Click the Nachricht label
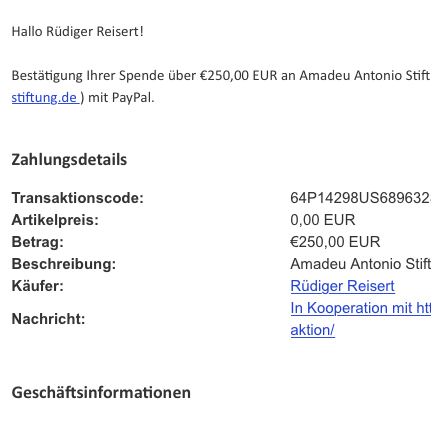The width and height of the screenshot is (431, 421). (49, 319)
